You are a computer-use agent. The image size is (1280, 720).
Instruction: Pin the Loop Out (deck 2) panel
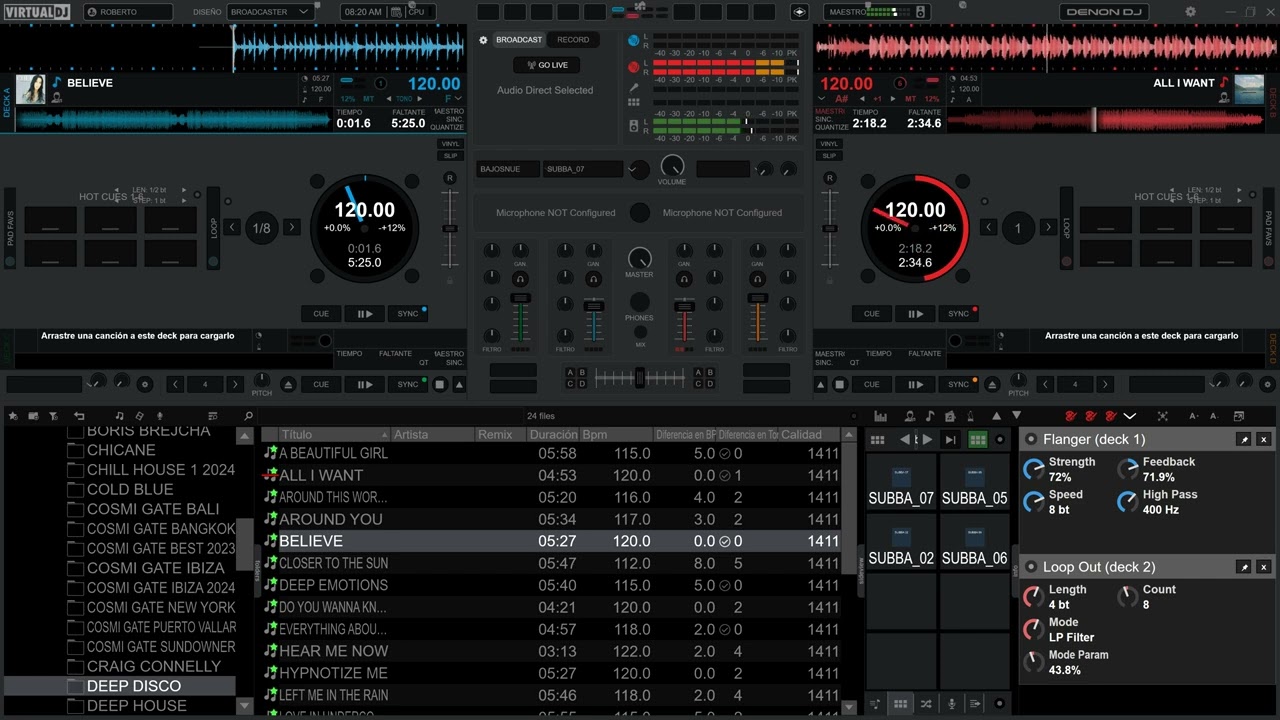pyautogui.click(x=1244, y=567)
